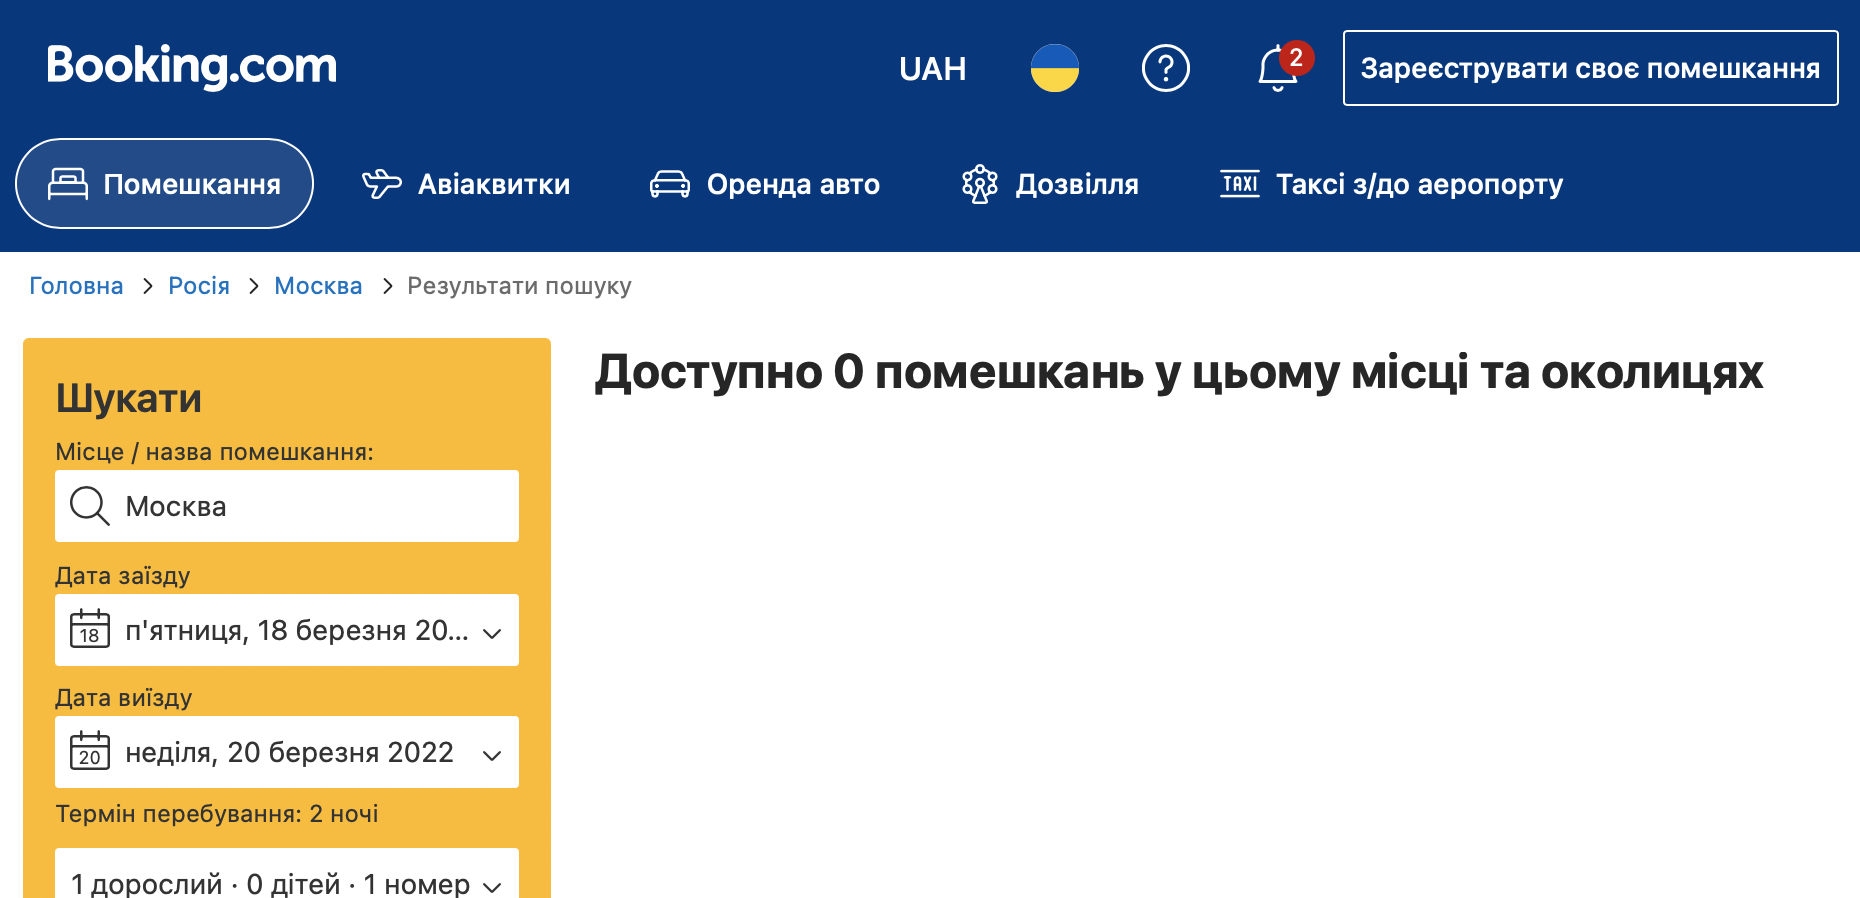Screen dimensions: 1860x898
Task: Go to the Дозвілля tab
Action: click(1050, 184)
